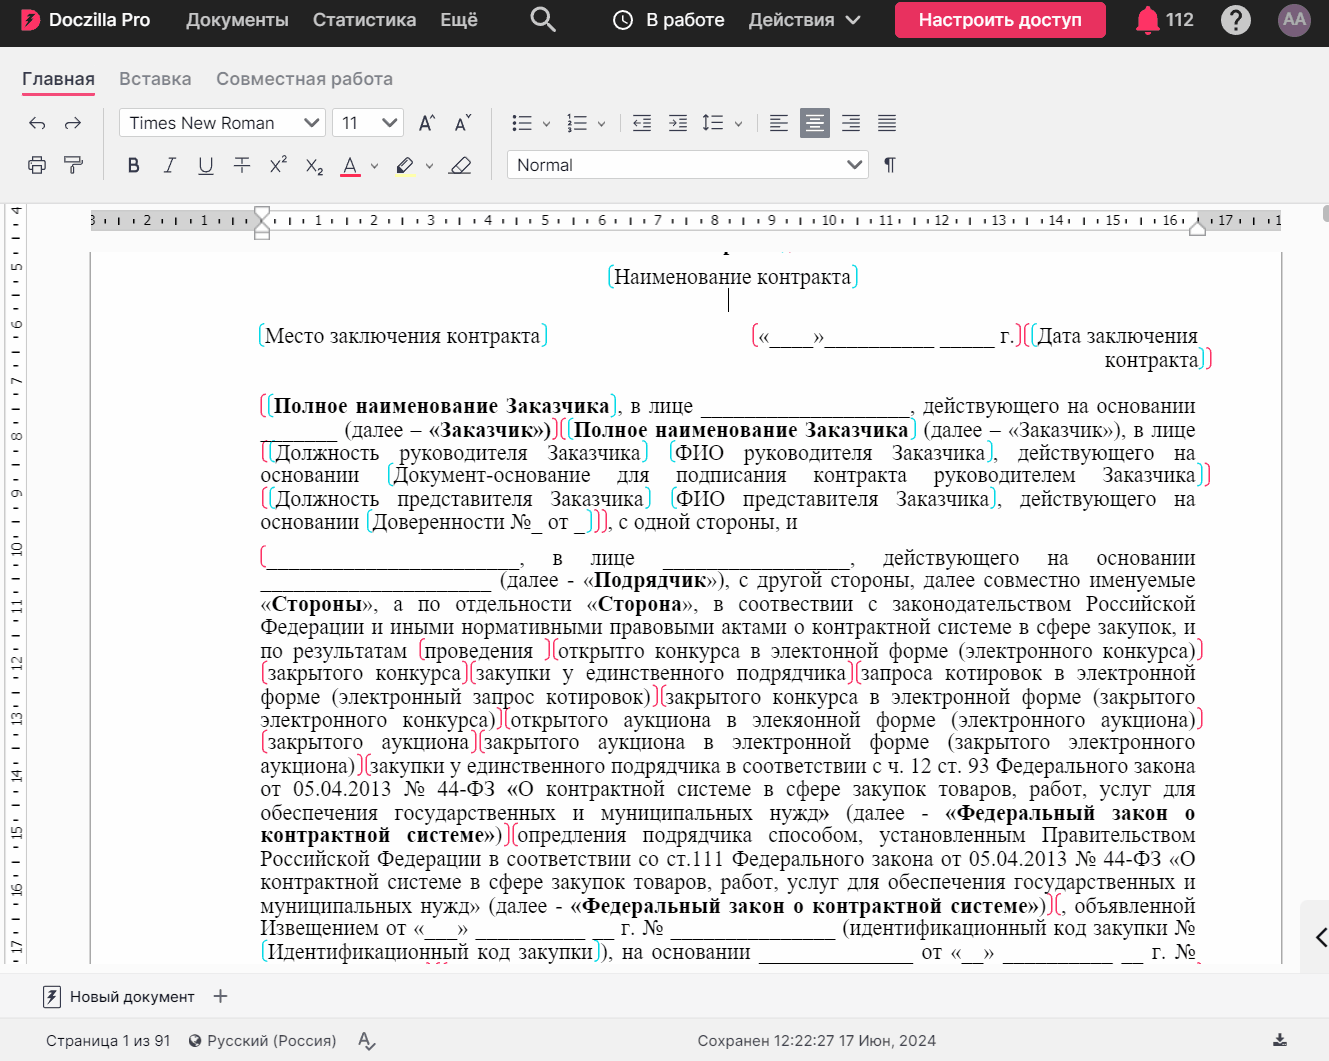
Task: Apply subscript formatting
Action: [314, 166]
